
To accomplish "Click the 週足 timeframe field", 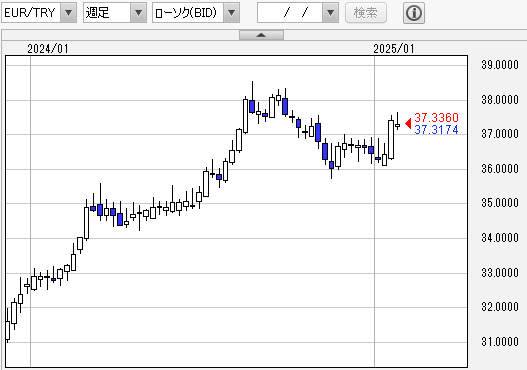I will click(107, 13).
